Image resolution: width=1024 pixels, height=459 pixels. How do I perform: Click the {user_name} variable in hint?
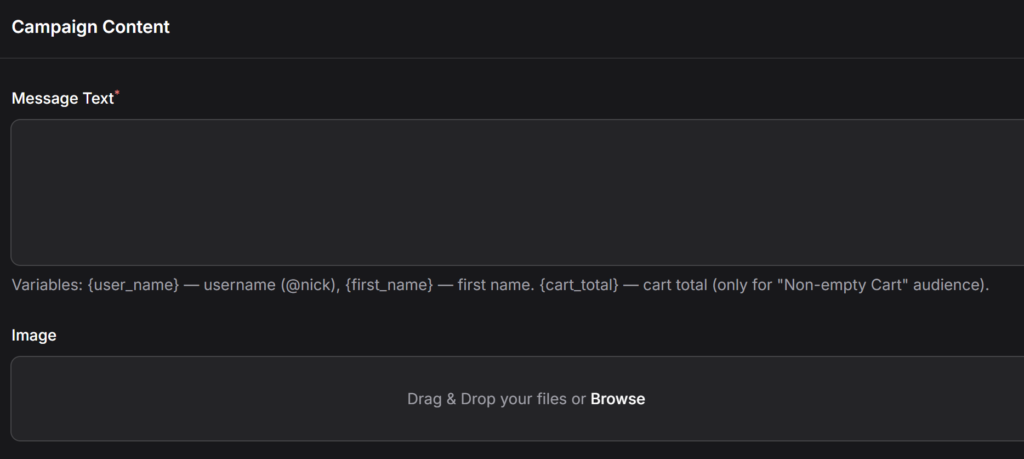133,286
